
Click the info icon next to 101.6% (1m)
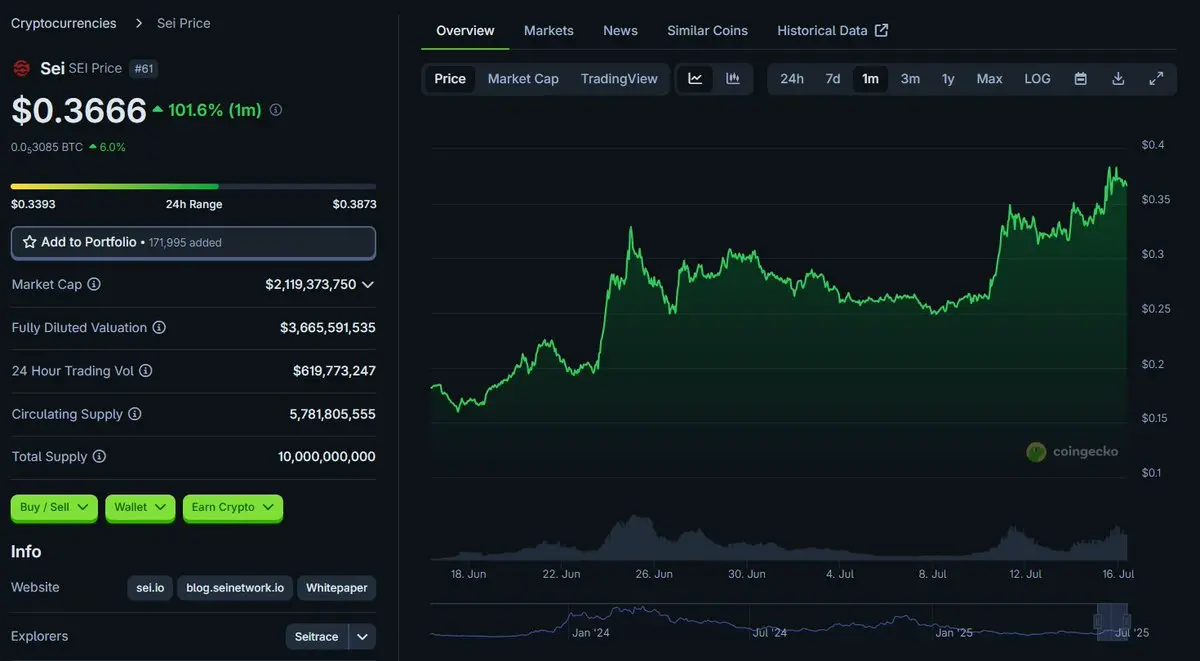point(276,110)
